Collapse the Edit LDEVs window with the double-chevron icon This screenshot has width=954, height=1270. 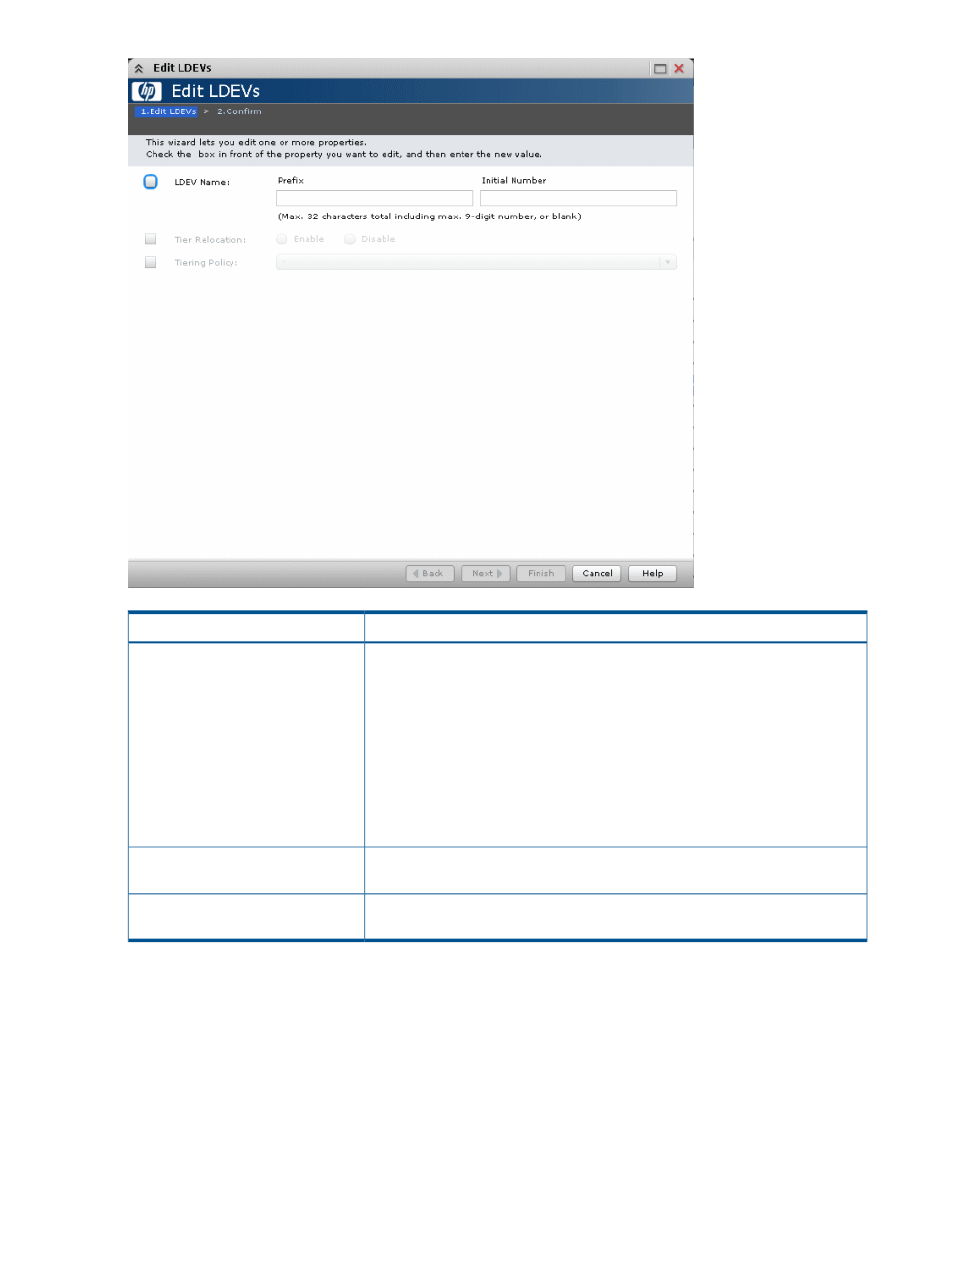[139, 69]
